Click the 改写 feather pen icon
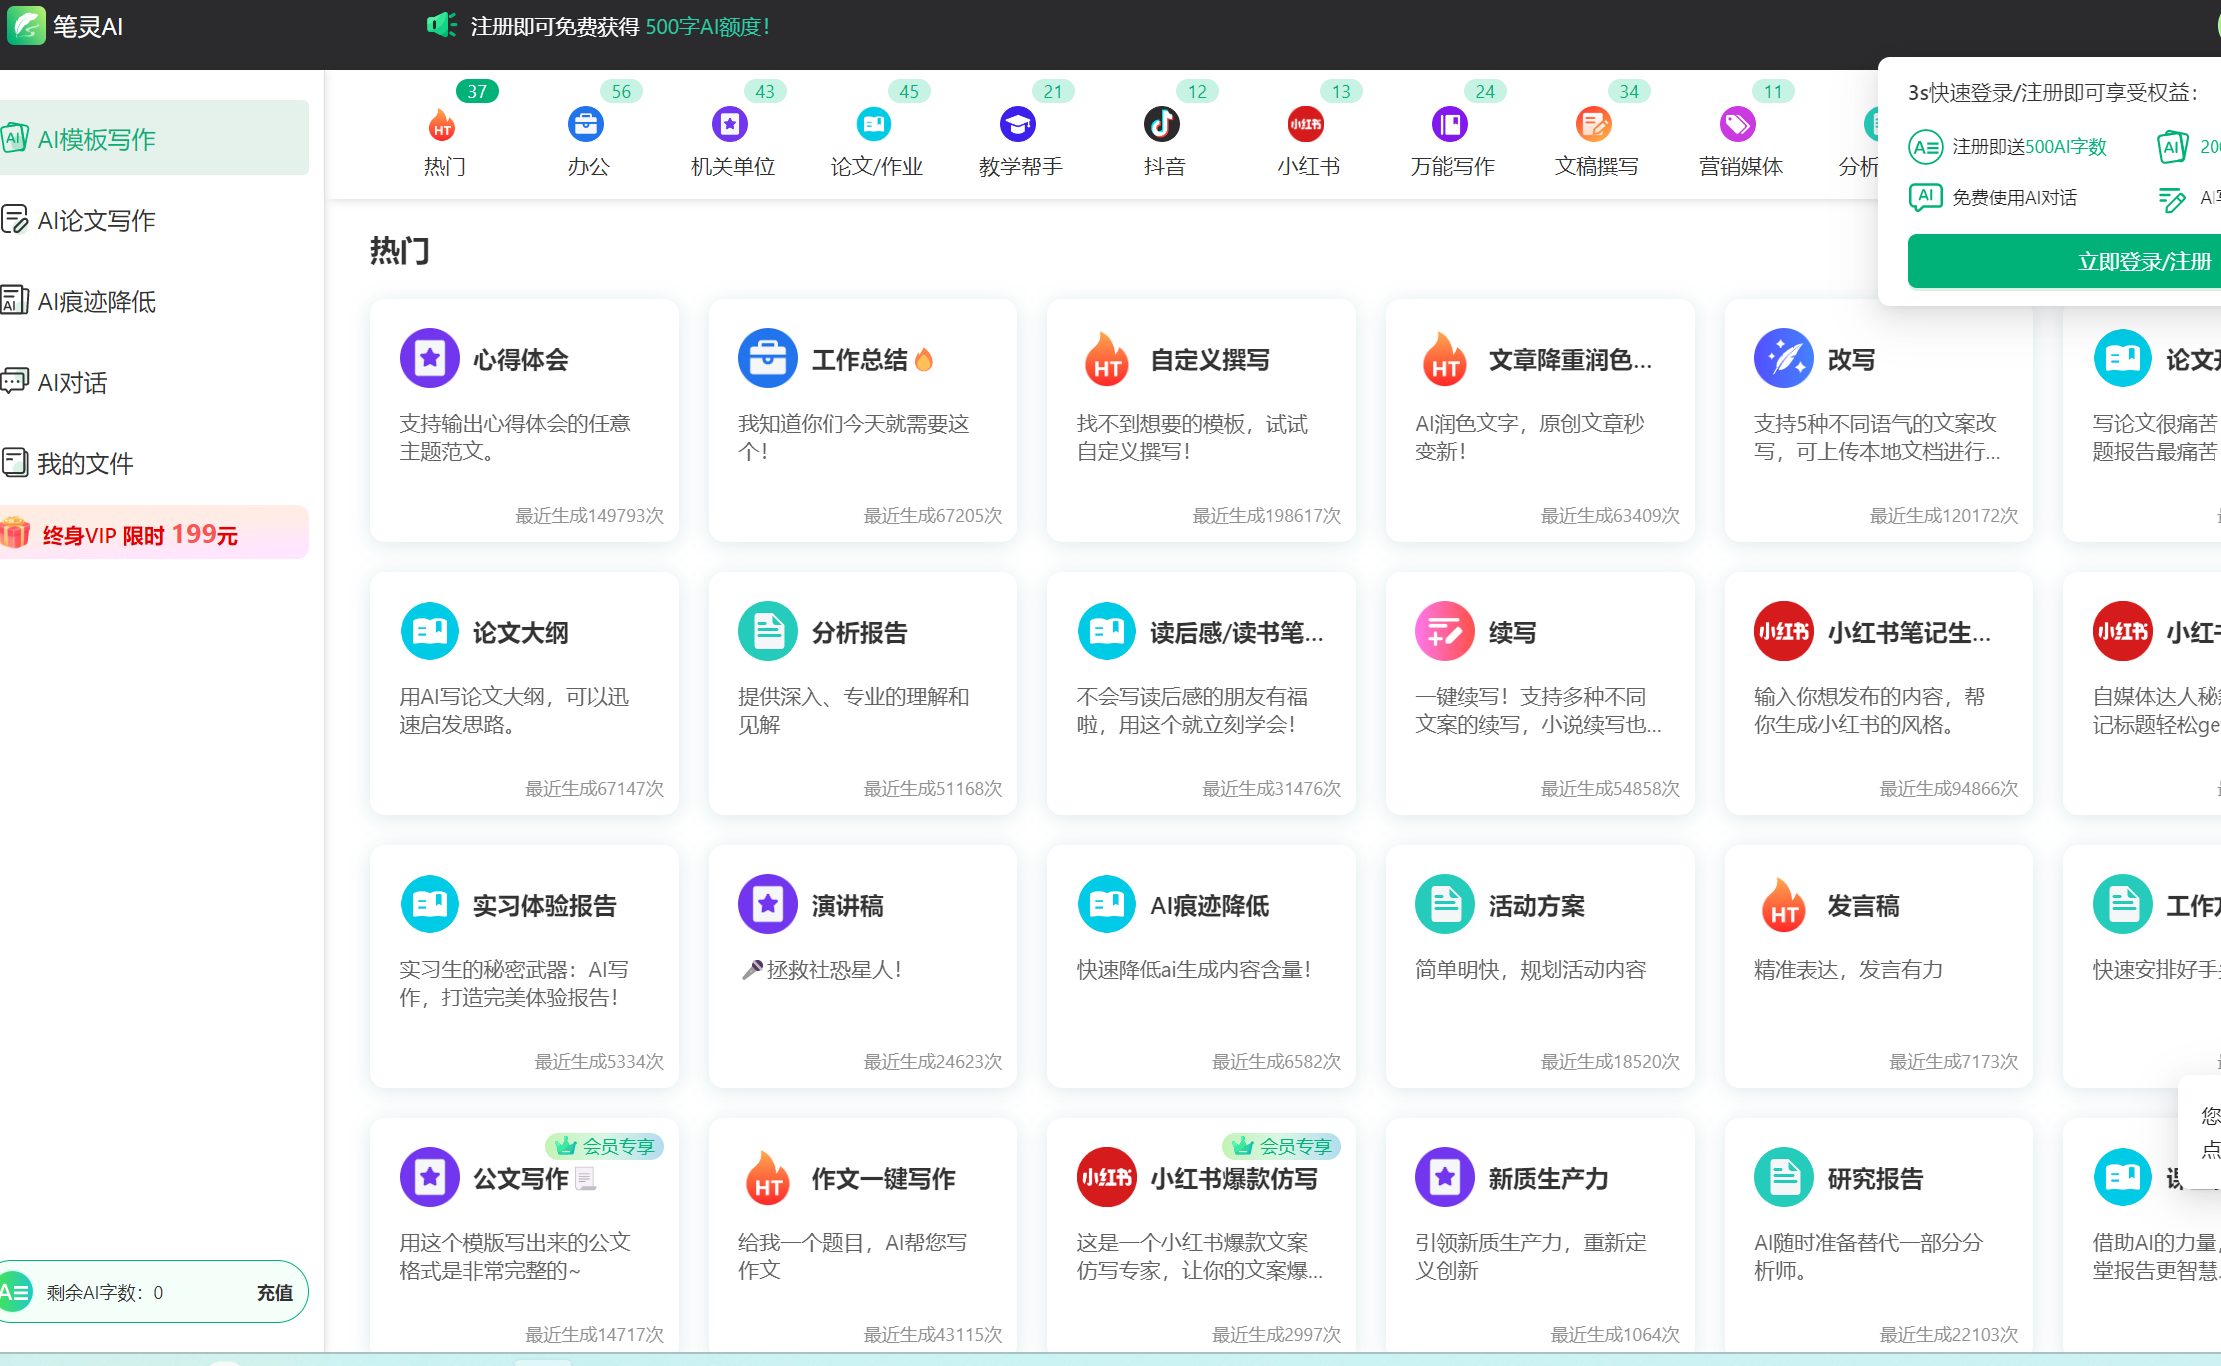The height and width of the screenshot is (1366, 2221). point(1784,358)
